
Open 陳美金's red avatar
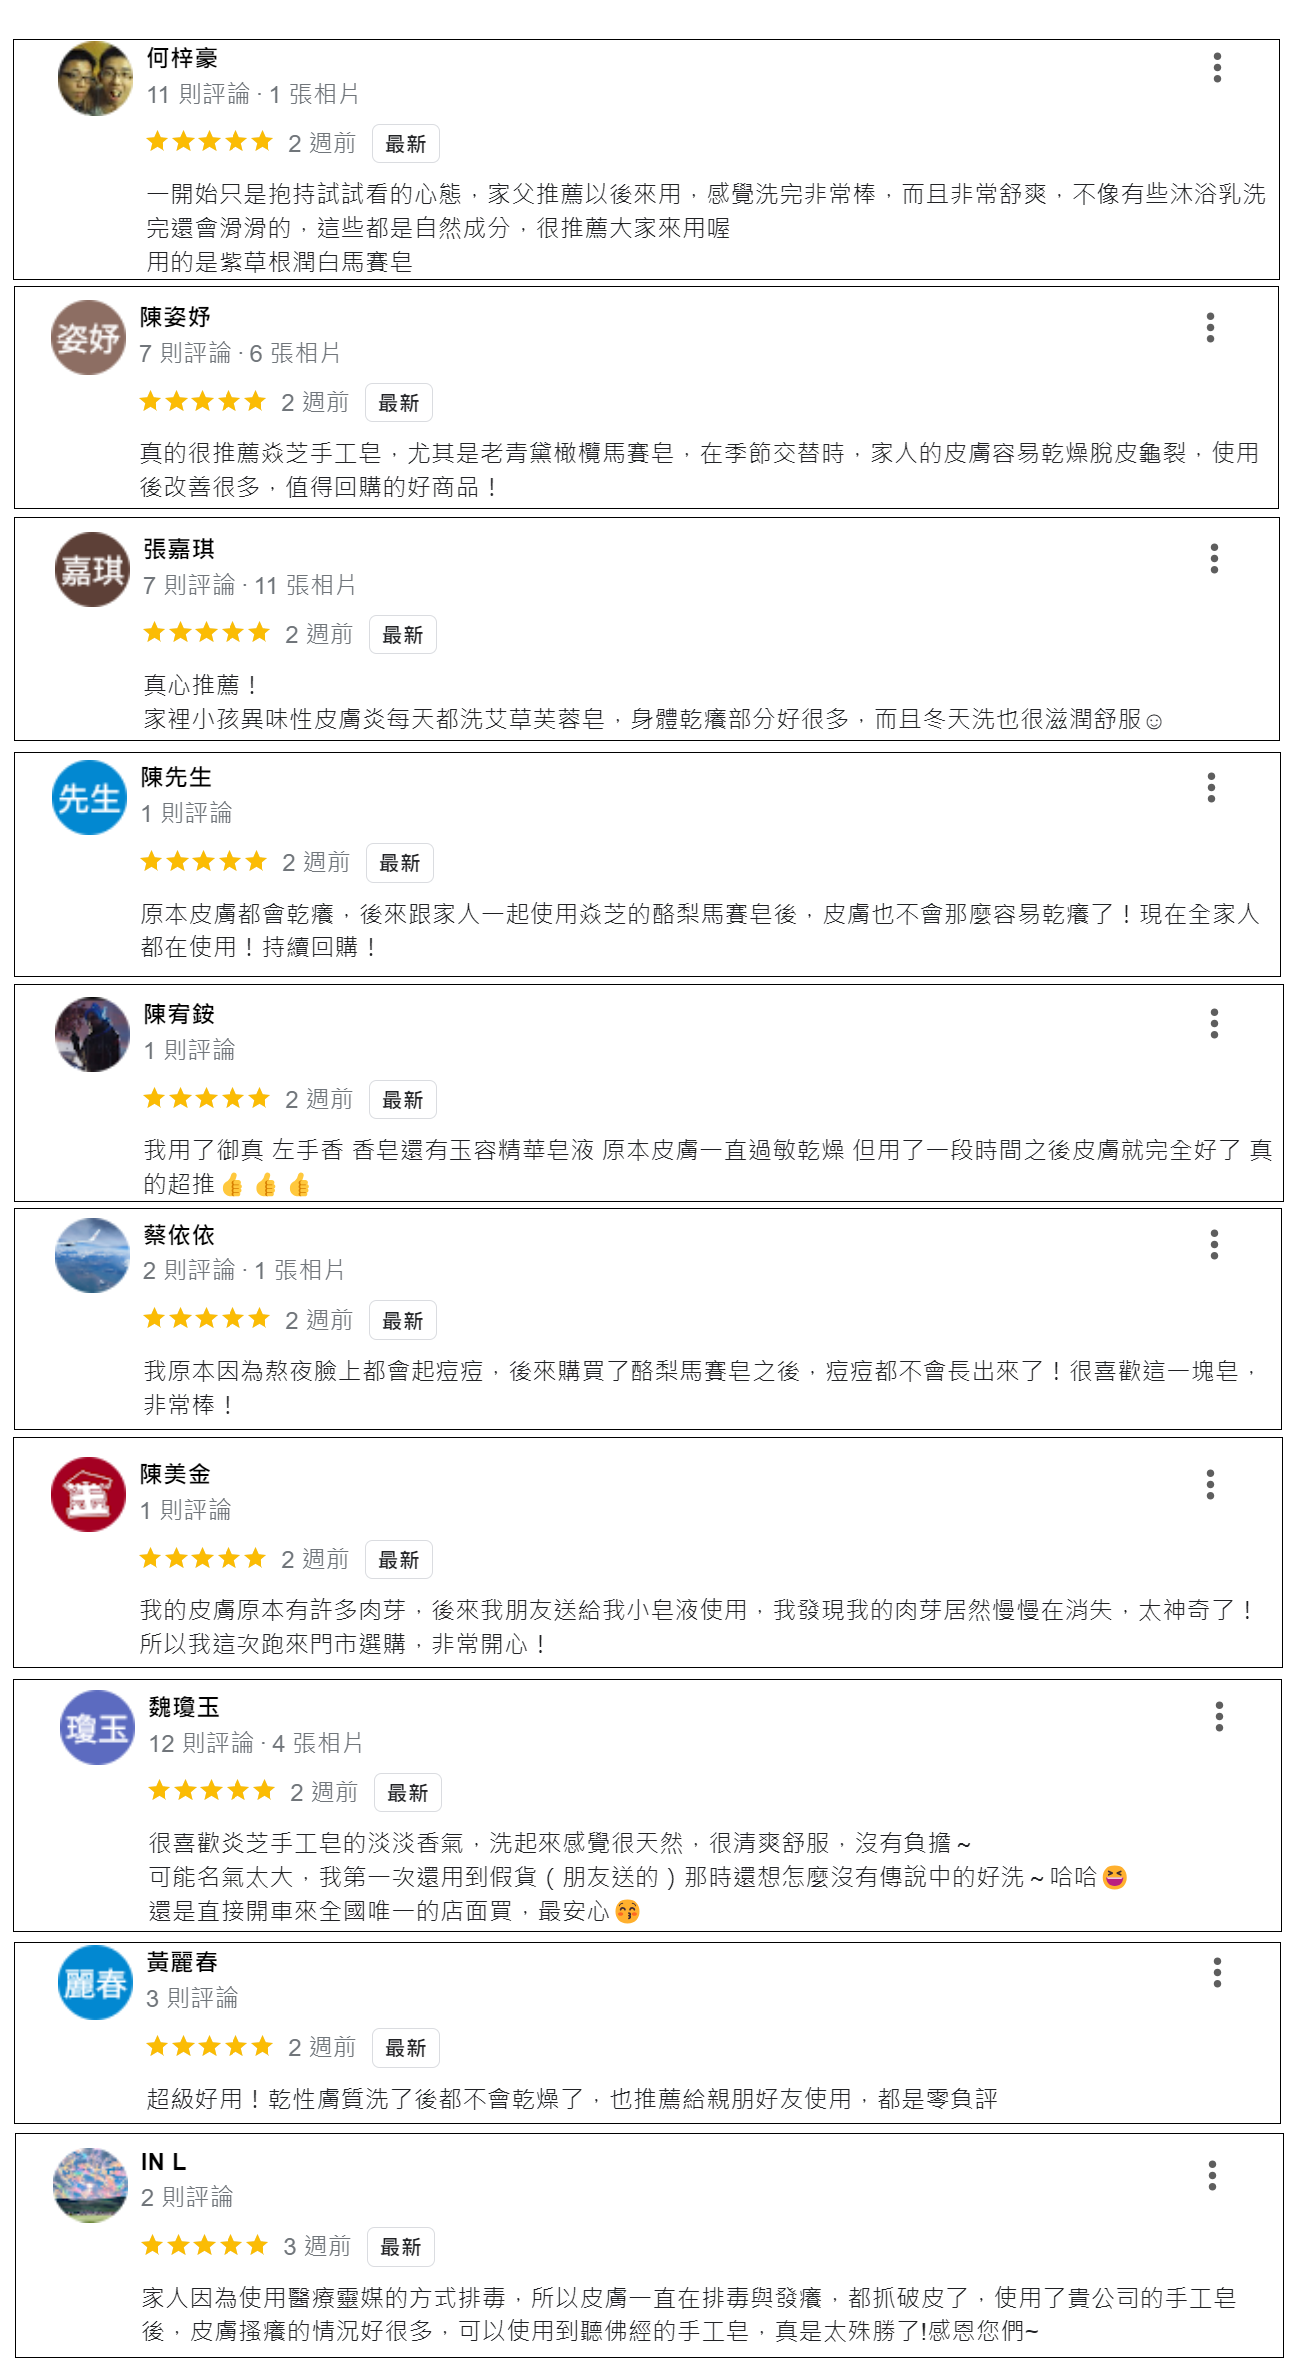88,1494
